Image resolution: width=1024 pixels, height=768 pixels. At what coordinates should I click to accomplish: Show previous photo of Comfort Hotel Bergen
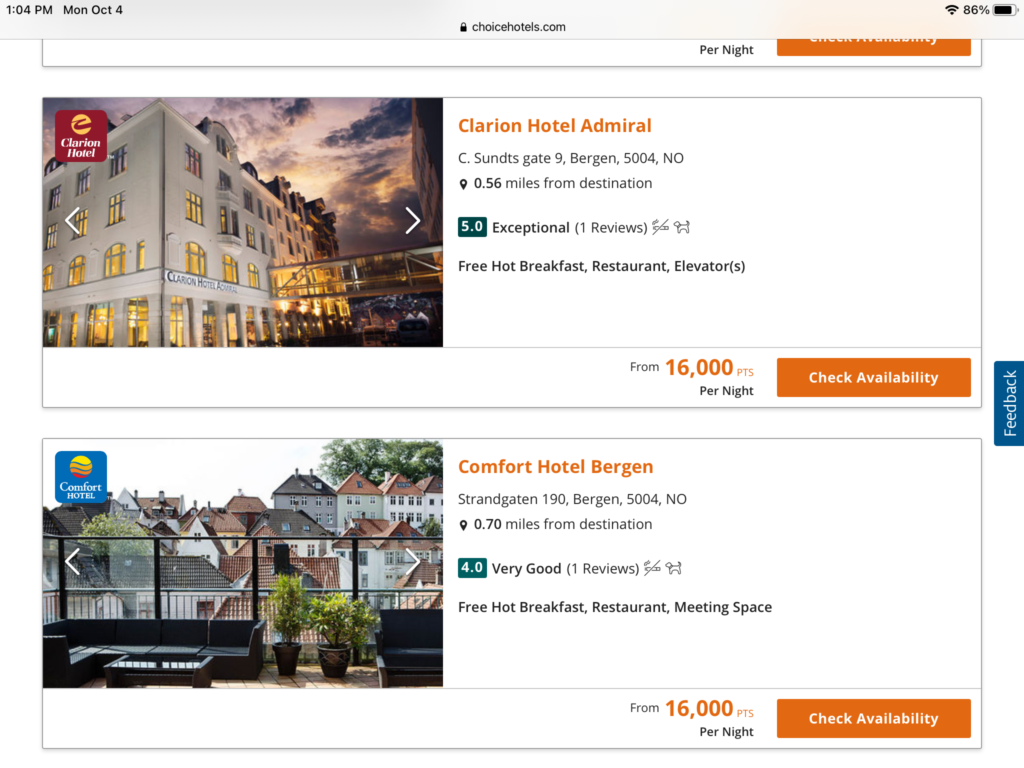pos(72,562)
